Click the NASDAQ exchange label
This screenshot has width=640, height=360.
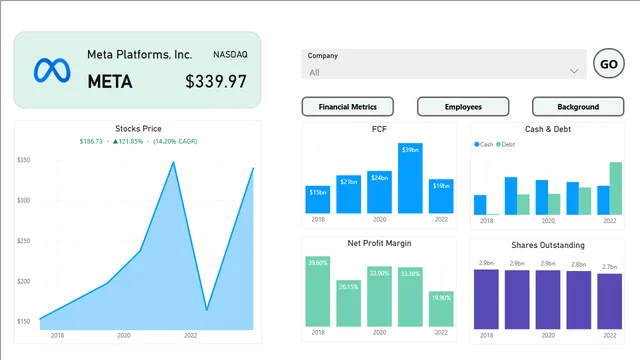click(x=230, y=54)
